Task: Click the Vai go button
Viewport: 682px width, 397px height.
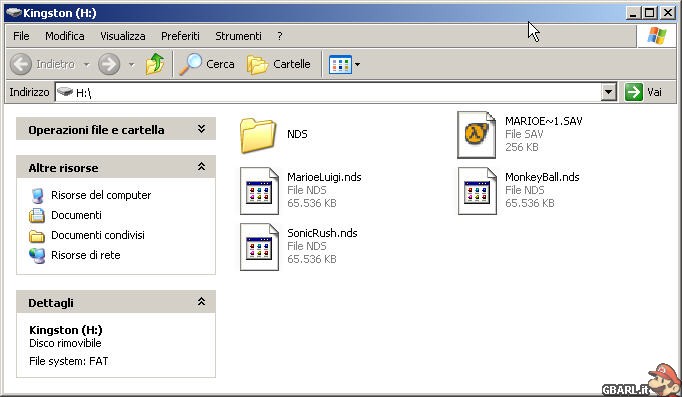Action: tap(643, 92)
